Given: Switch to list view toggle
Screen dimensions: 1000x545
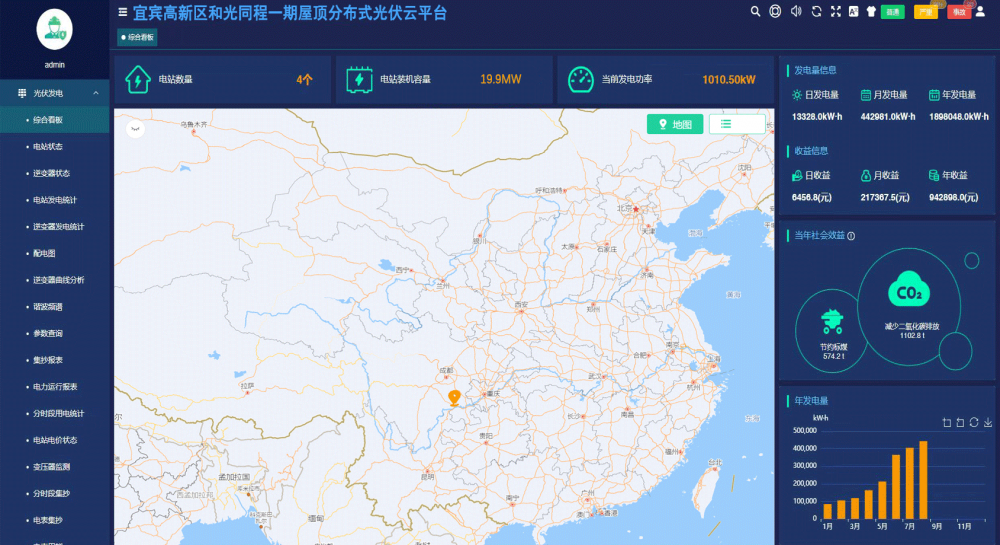Looking at the screenshot, I should 737,124.
